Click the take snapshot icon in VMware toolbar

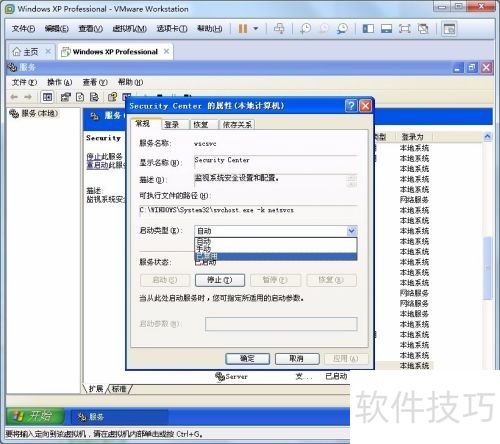point(305,29)
